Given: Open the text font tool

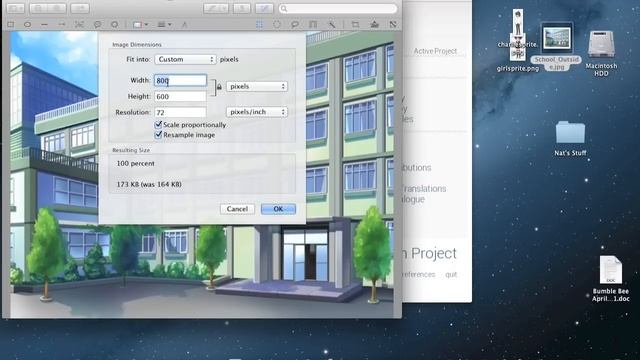Looking at the screenshot, I should [184, 24].
